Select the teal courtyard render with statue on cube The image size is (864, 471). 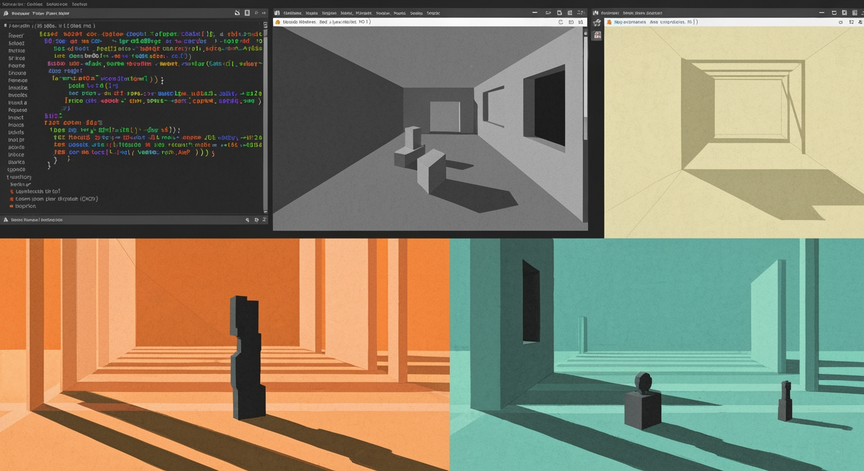657,355
